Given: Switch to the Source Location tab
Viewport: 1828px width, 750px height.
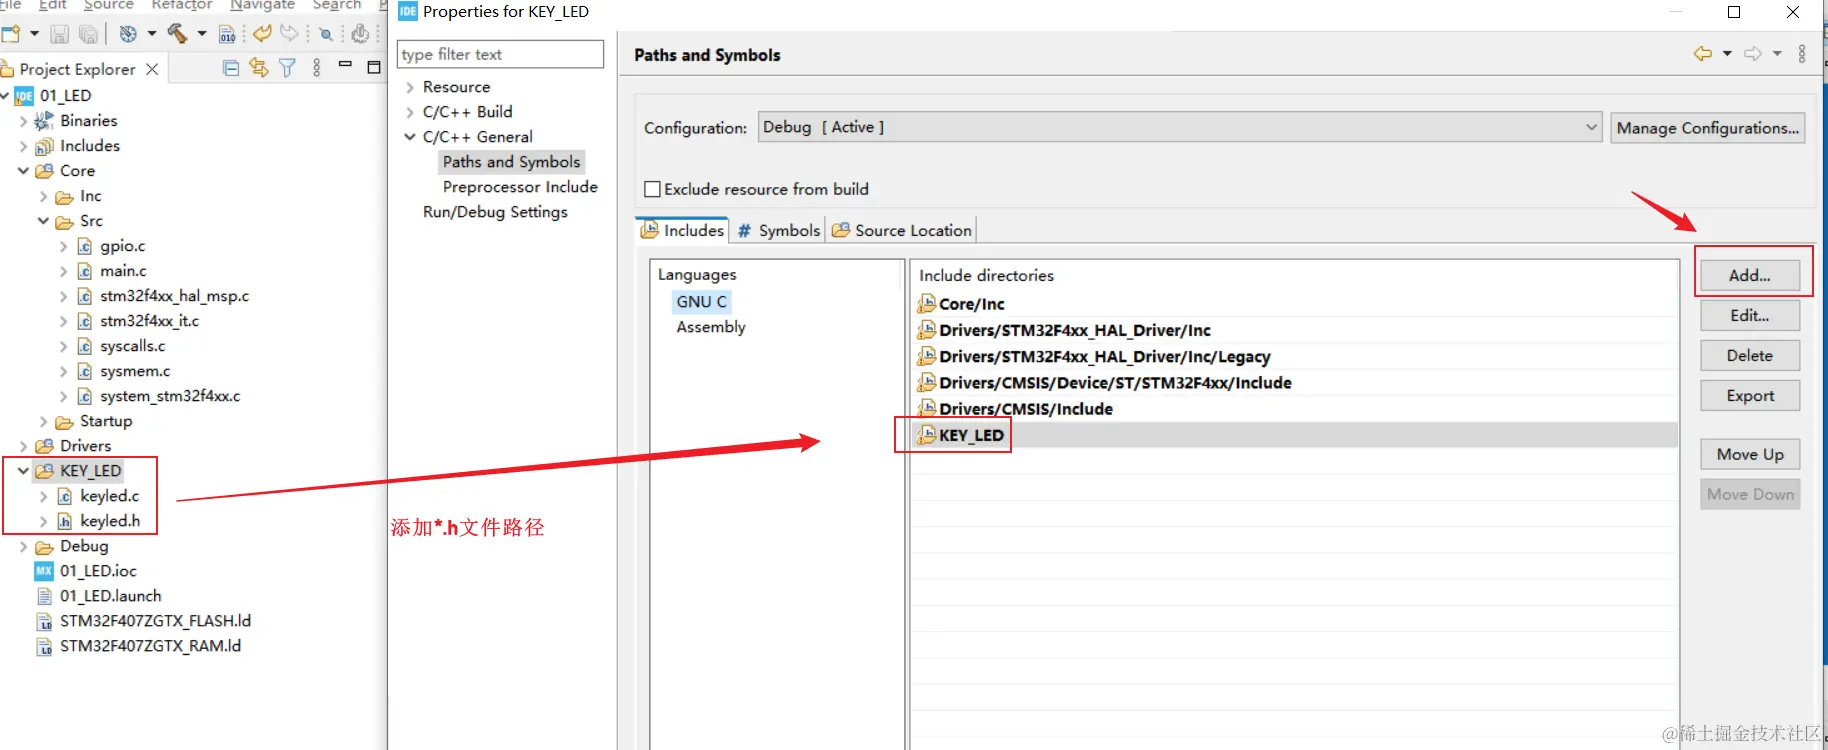Looking at the screenshot, I should [x=901, y=230].
